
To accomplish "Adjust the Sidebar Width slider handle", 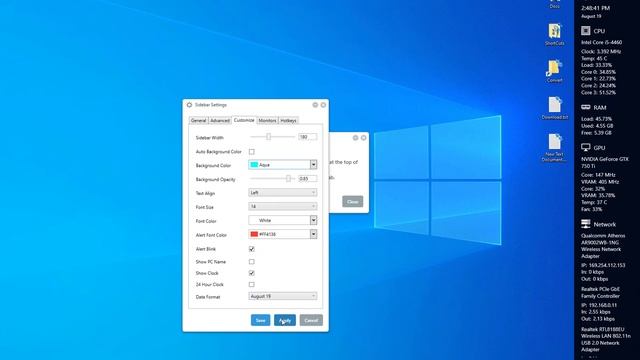I will coord(269,137).
